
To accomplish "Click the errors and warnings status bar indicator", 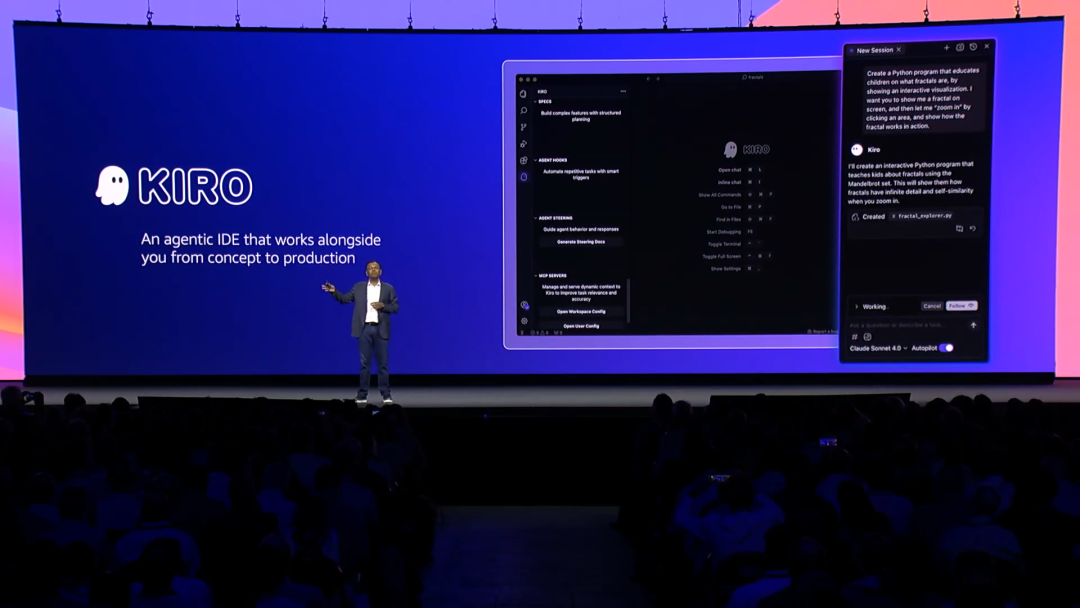I will point(540,333).
